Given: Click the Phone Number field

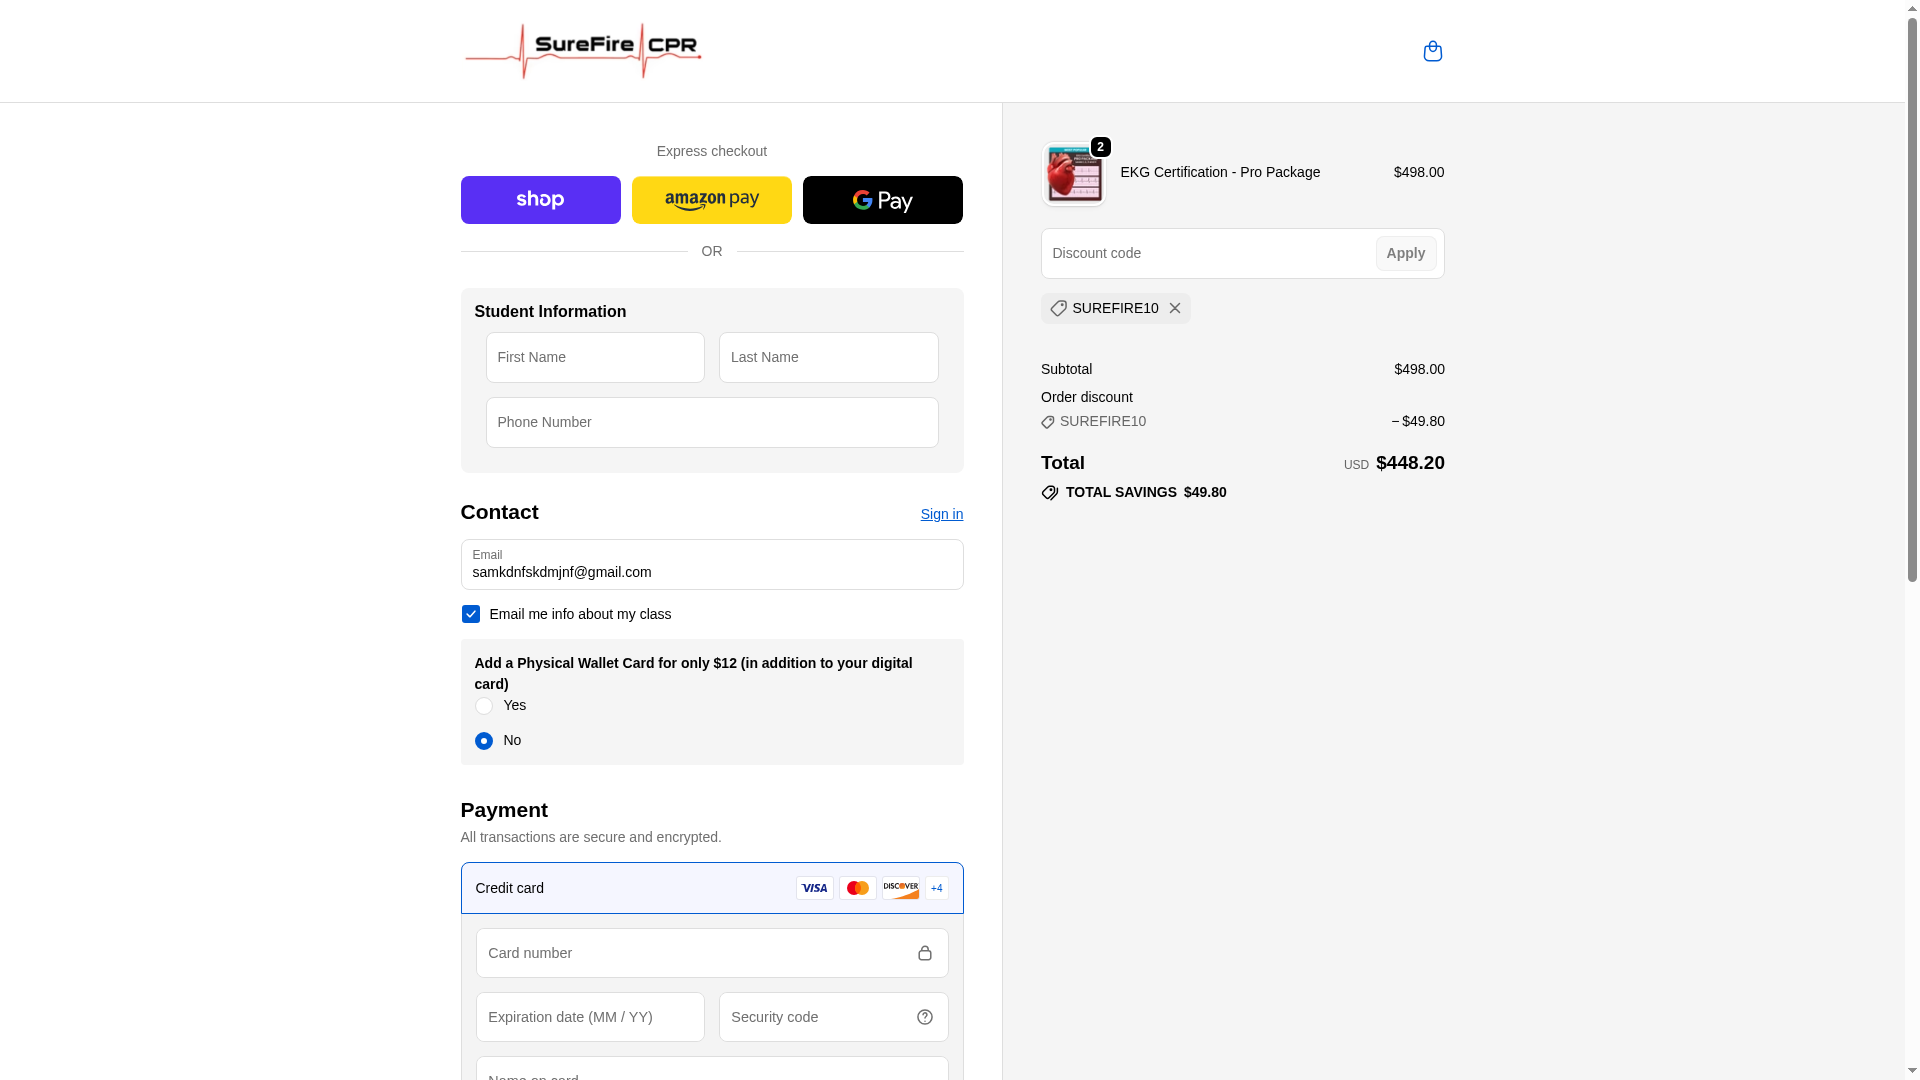Looking at the screenshot, I should [712, 422].
